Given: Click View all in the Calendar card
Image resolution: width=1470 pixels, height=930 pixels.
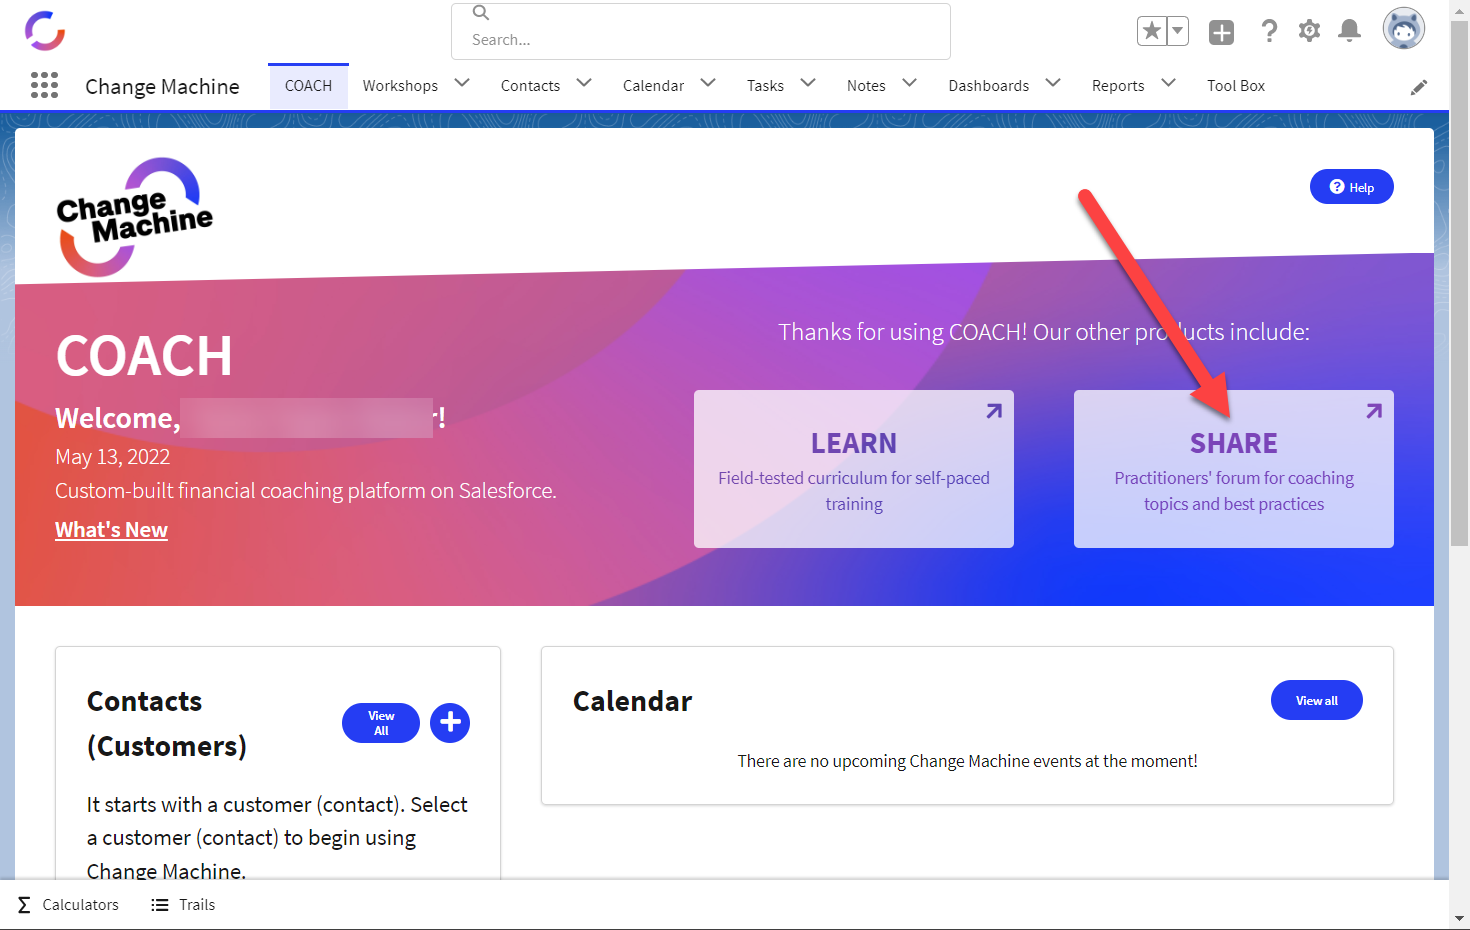Looking at the screenshot, I should tap(1316, 700).
